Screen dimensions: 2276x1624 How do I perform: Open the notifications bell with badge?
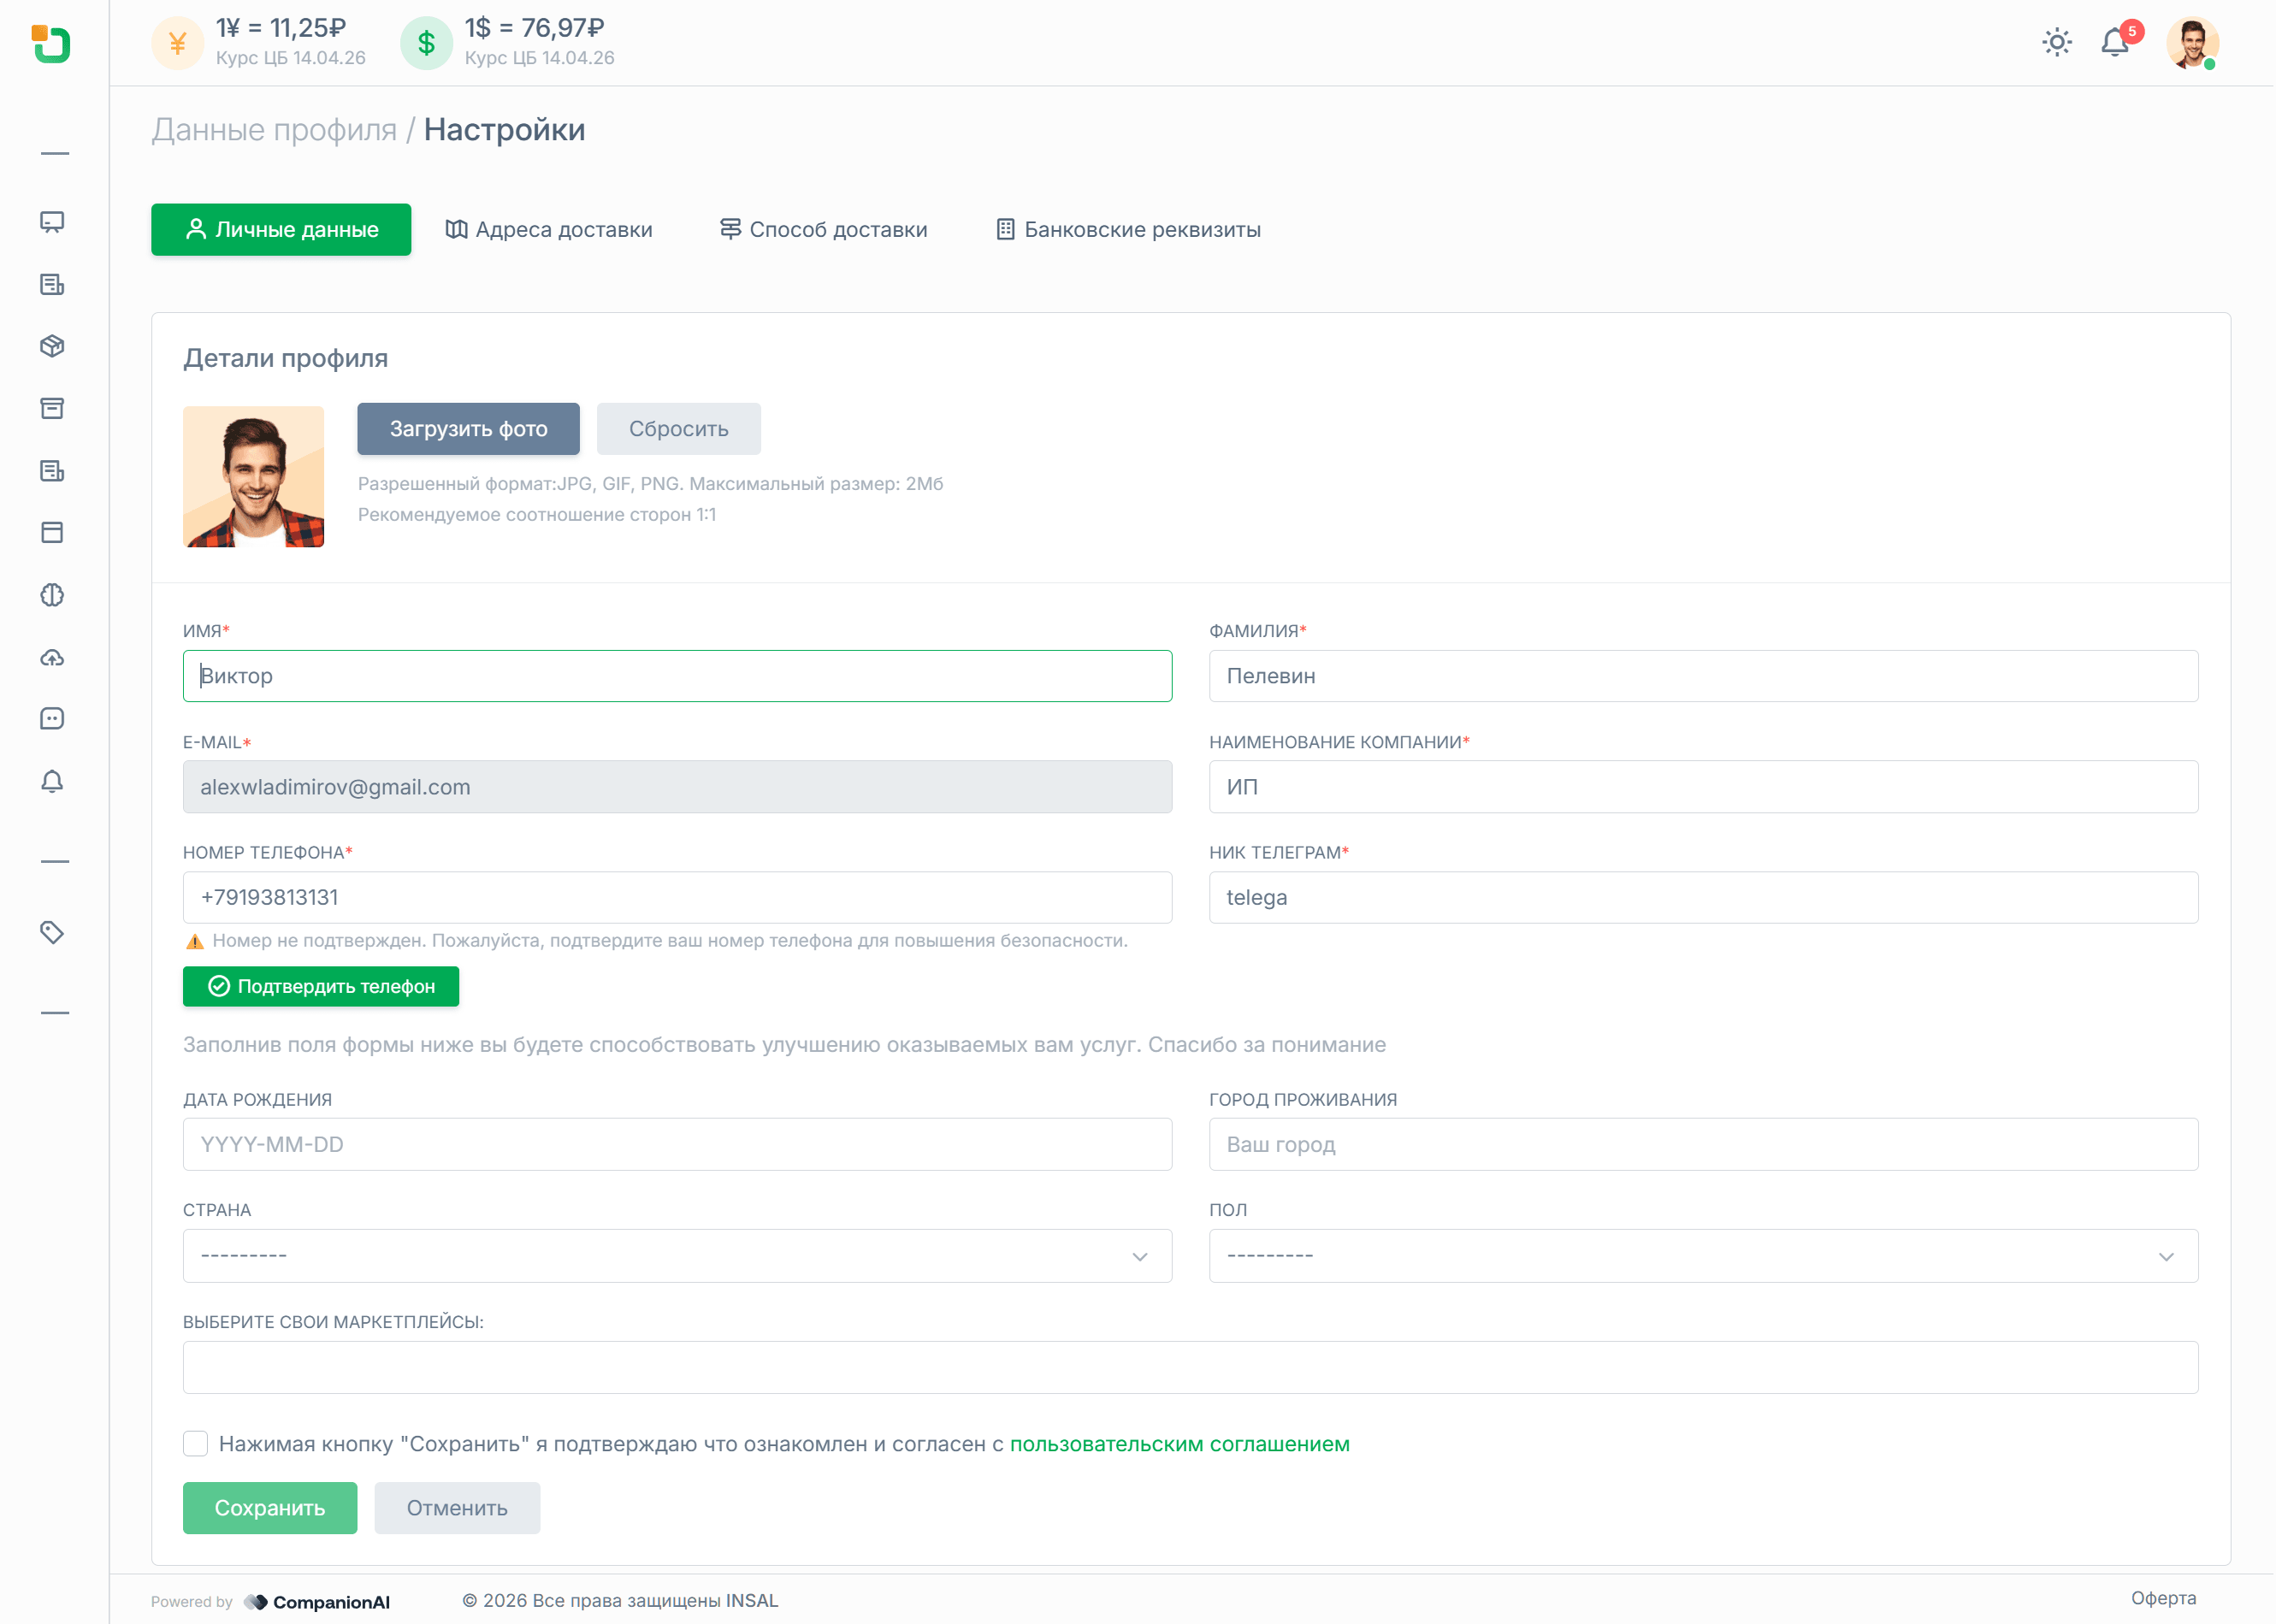(x=2115, y=43)
